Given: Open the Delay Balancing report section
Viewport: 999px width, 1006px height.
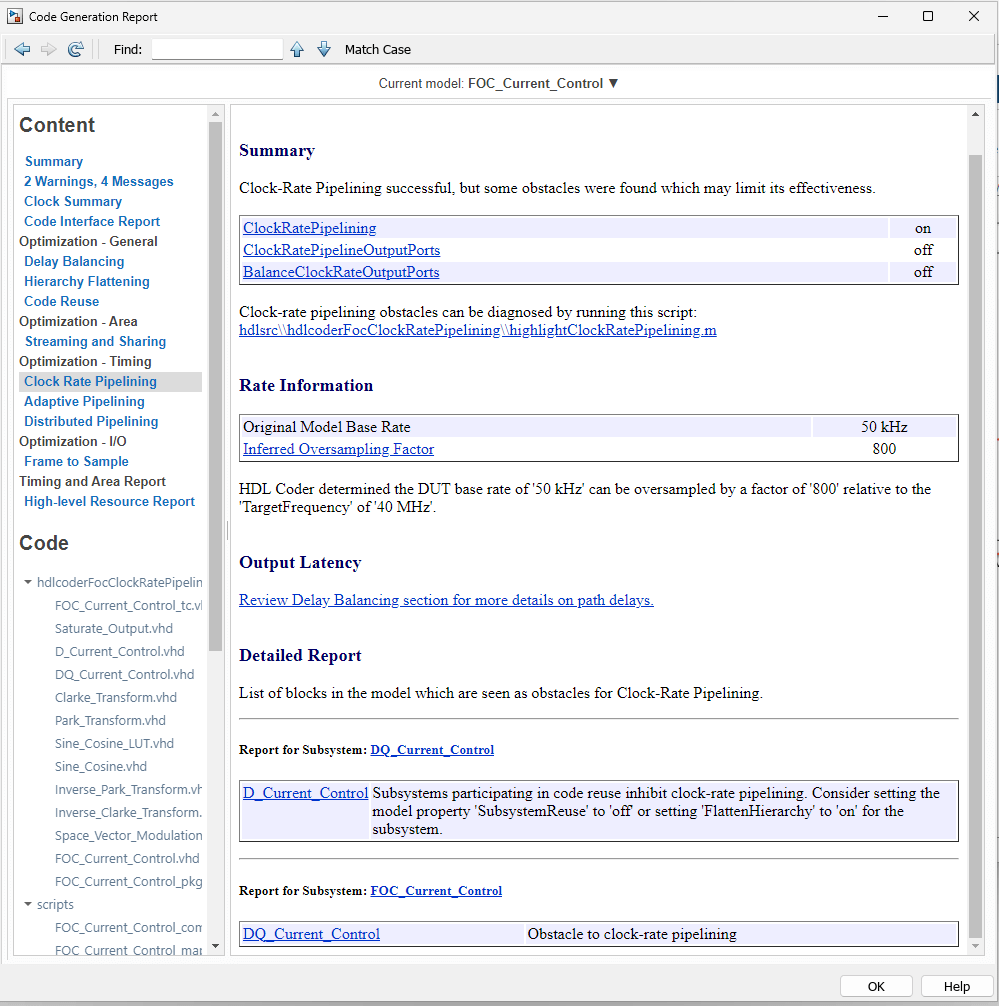Looking at the screenshot, I should coord(74,261).
